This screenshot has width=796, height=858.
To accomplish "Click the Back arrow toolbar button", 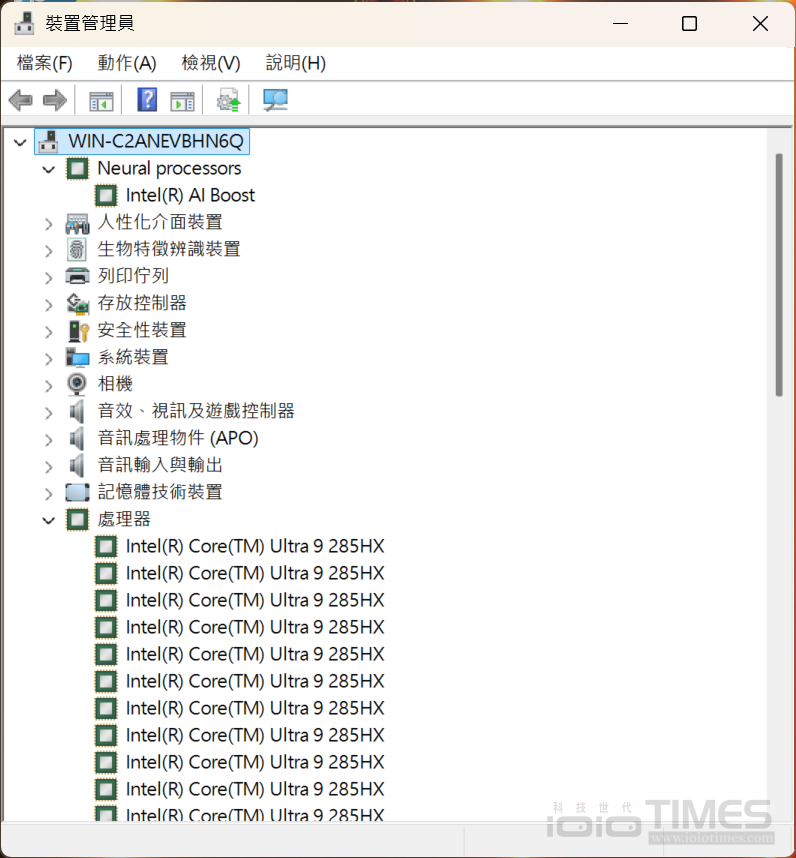I will pyautogui.click(x=21, y=101).
